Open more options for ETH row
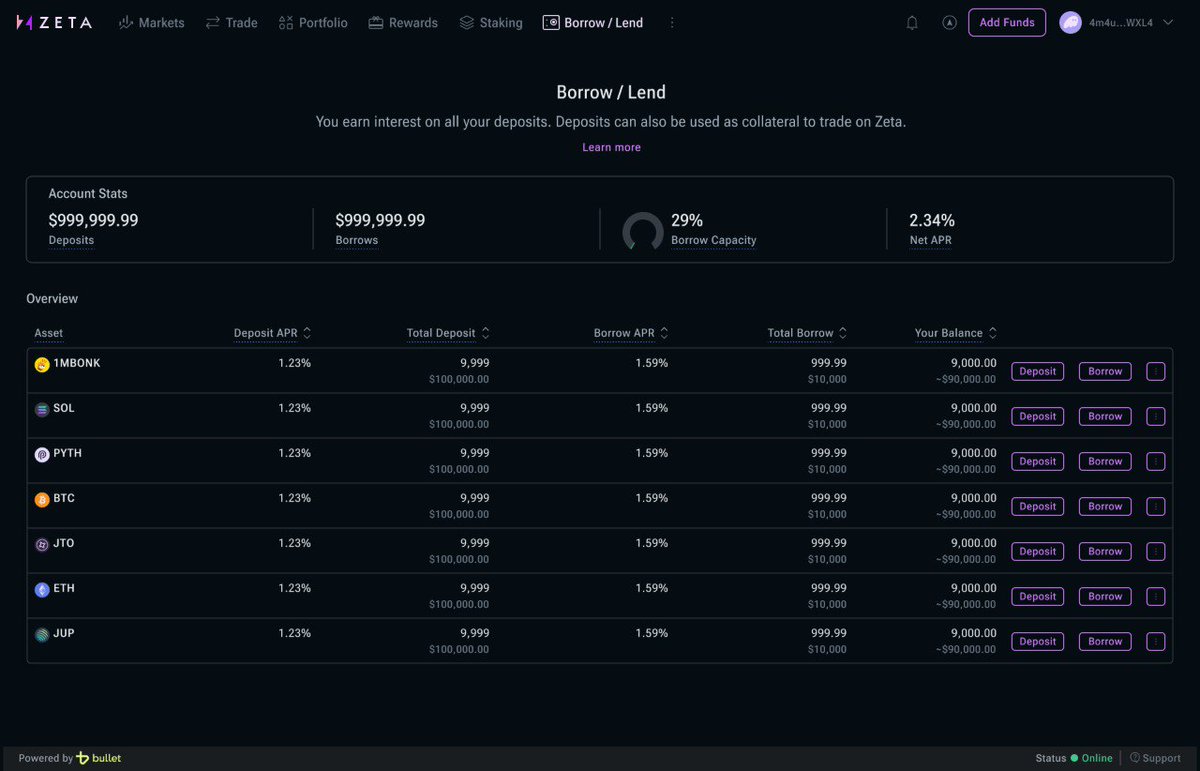This screenshot has height=771, width=1200. 1156,596
